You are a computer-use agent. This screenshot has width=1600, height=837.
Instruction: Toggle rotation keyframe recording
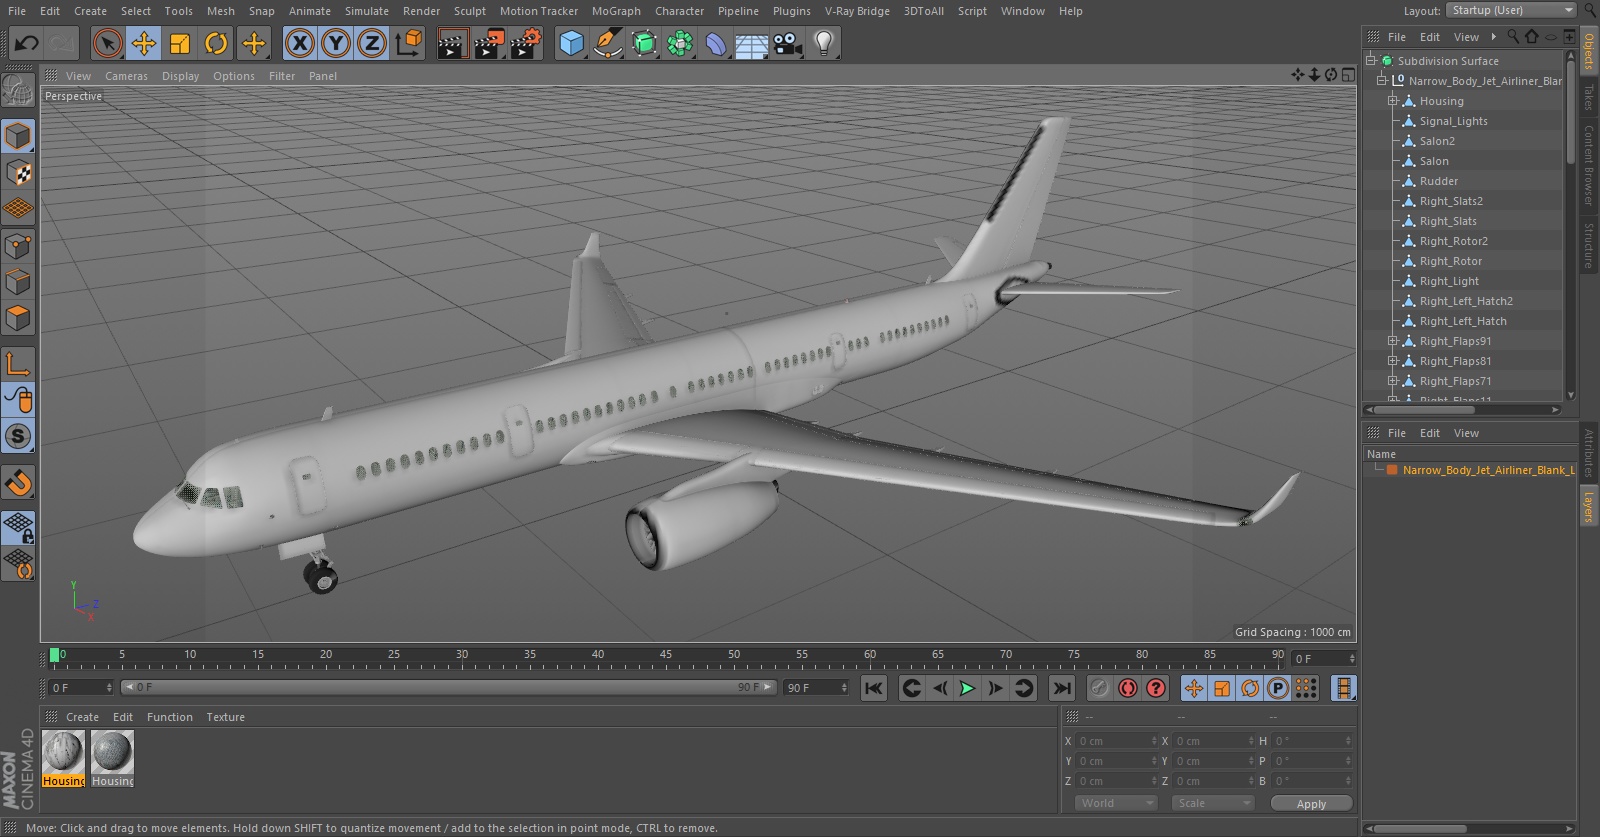pyautogui.click(x=1250, y=688)
